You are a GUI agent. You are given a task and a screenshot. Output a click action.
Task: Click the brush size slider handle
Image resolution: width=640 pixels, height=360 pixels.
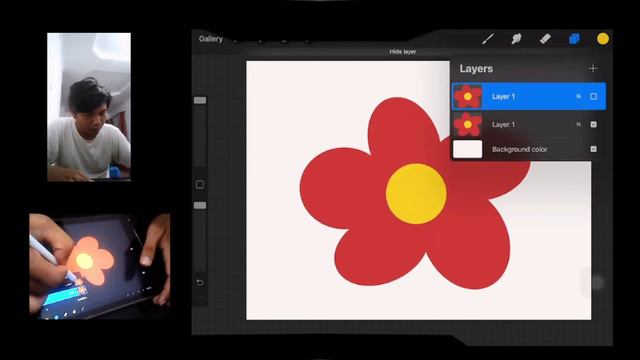tap(200, 100)
